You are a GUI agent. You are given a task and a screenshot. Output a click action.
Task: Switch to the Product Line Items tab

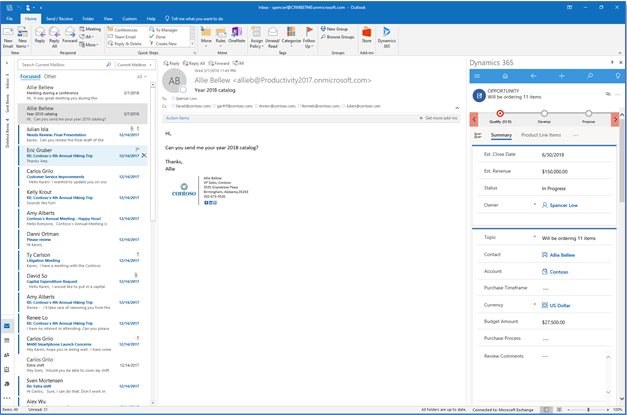(x=541, y=134)
